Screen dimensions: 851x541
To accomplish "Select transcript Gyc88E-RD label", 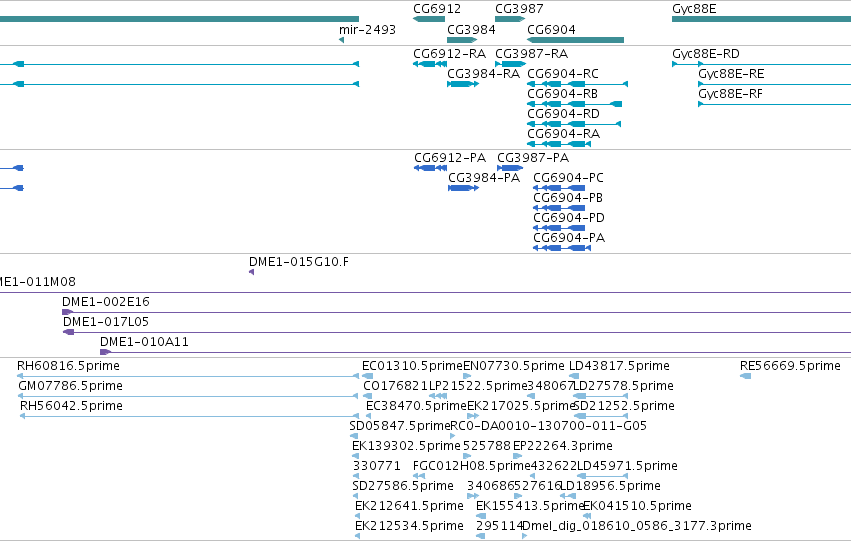I will click(706, 54).
